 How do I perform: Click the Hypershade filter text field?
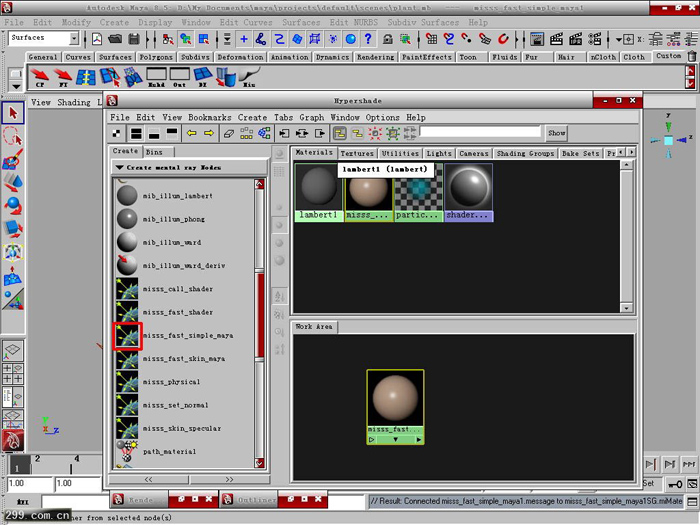pyautogui.click(x=480, y=132)
